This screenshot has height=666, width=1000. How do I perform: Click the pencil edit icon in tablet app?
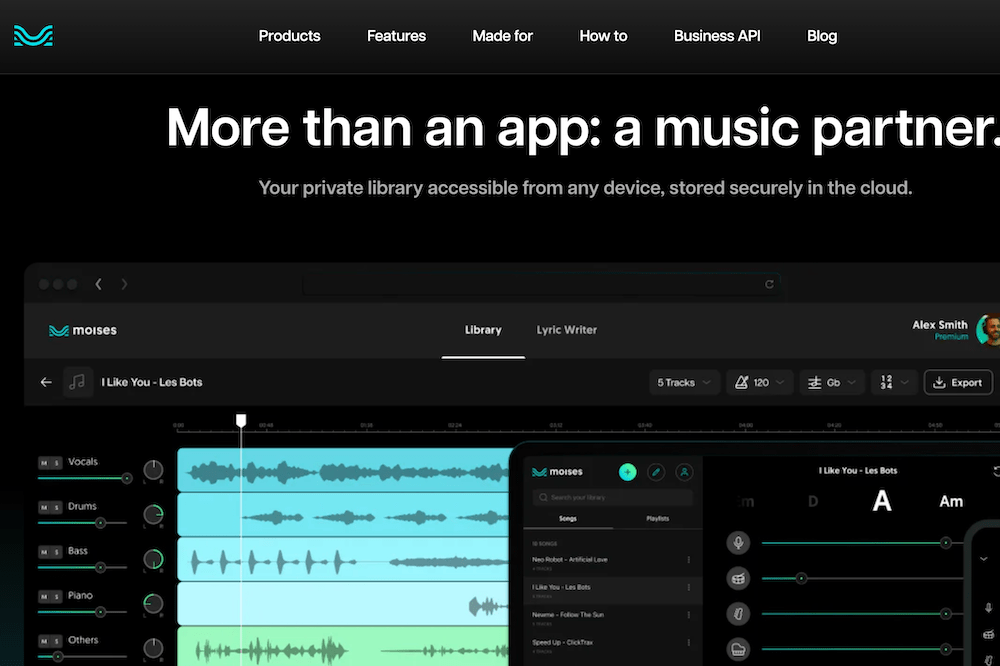[x=656, y=472]
